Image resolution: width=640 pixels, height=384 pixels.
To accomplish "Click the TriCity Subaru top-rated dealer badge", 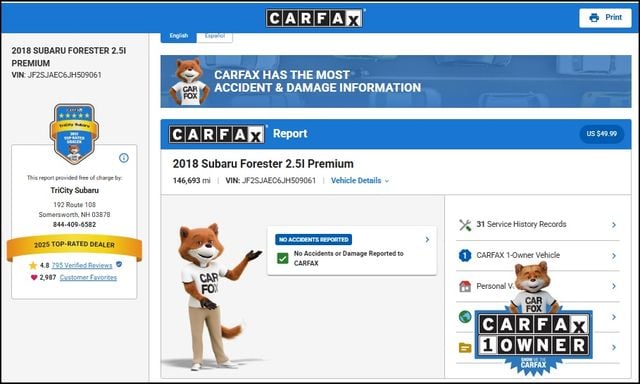I will (x=74, y=134).
